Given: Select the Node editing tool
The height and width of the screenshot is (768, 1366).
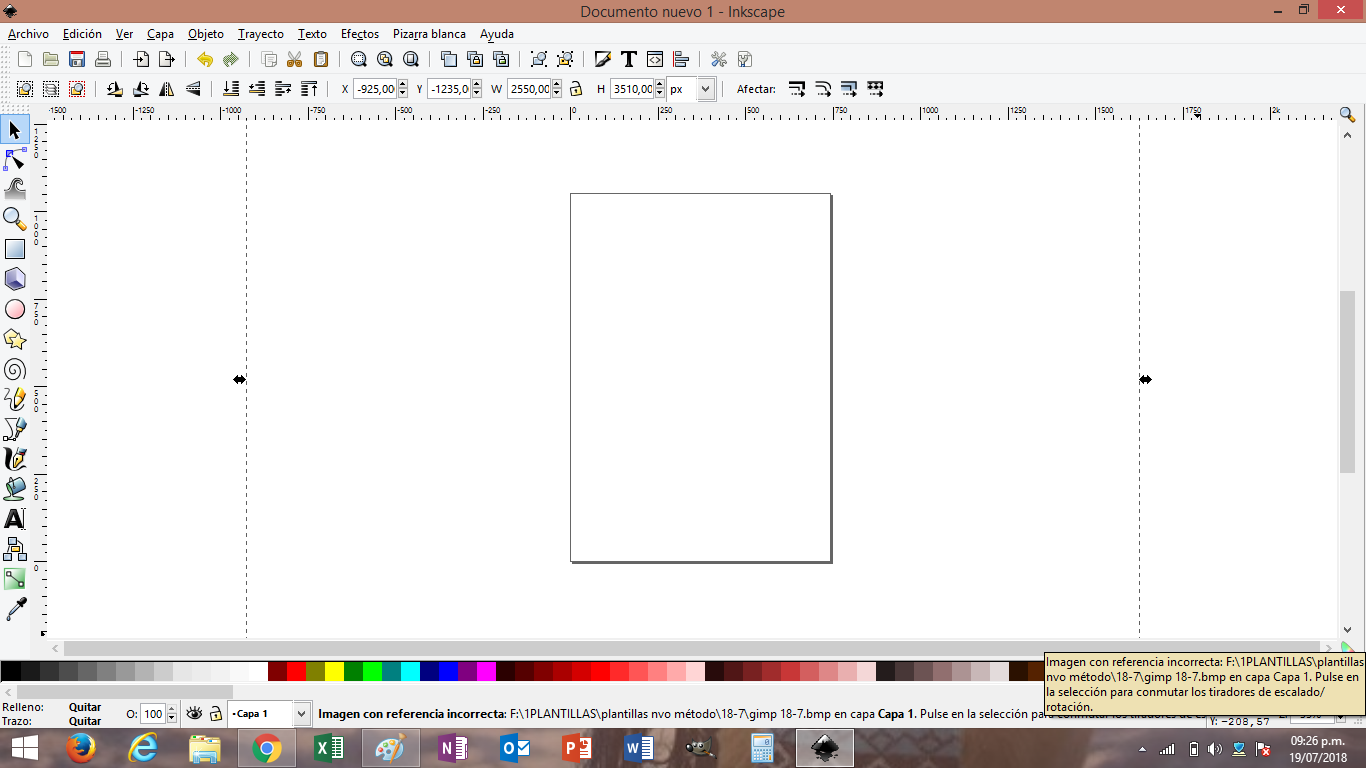Looking at the screenshot, I should tap(15, 160).
